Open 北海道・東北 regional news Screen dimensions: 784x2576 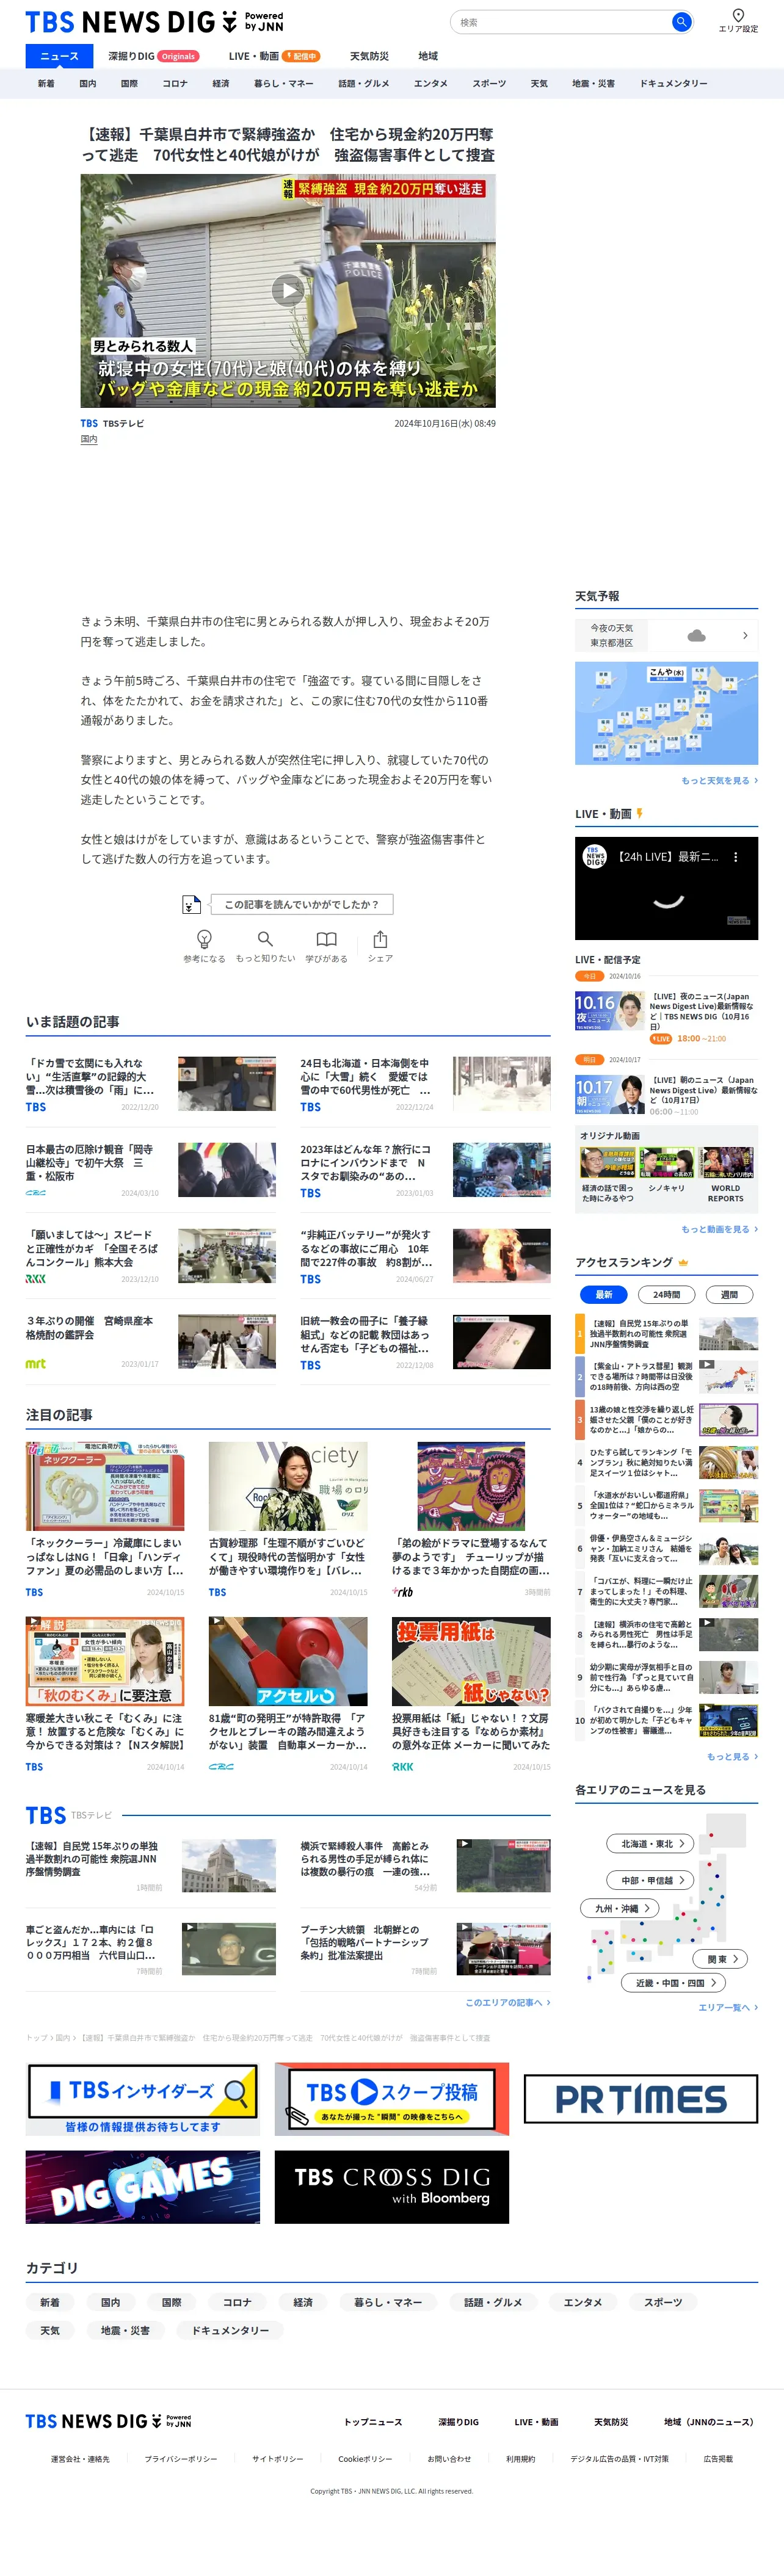tap(651, 1843)
